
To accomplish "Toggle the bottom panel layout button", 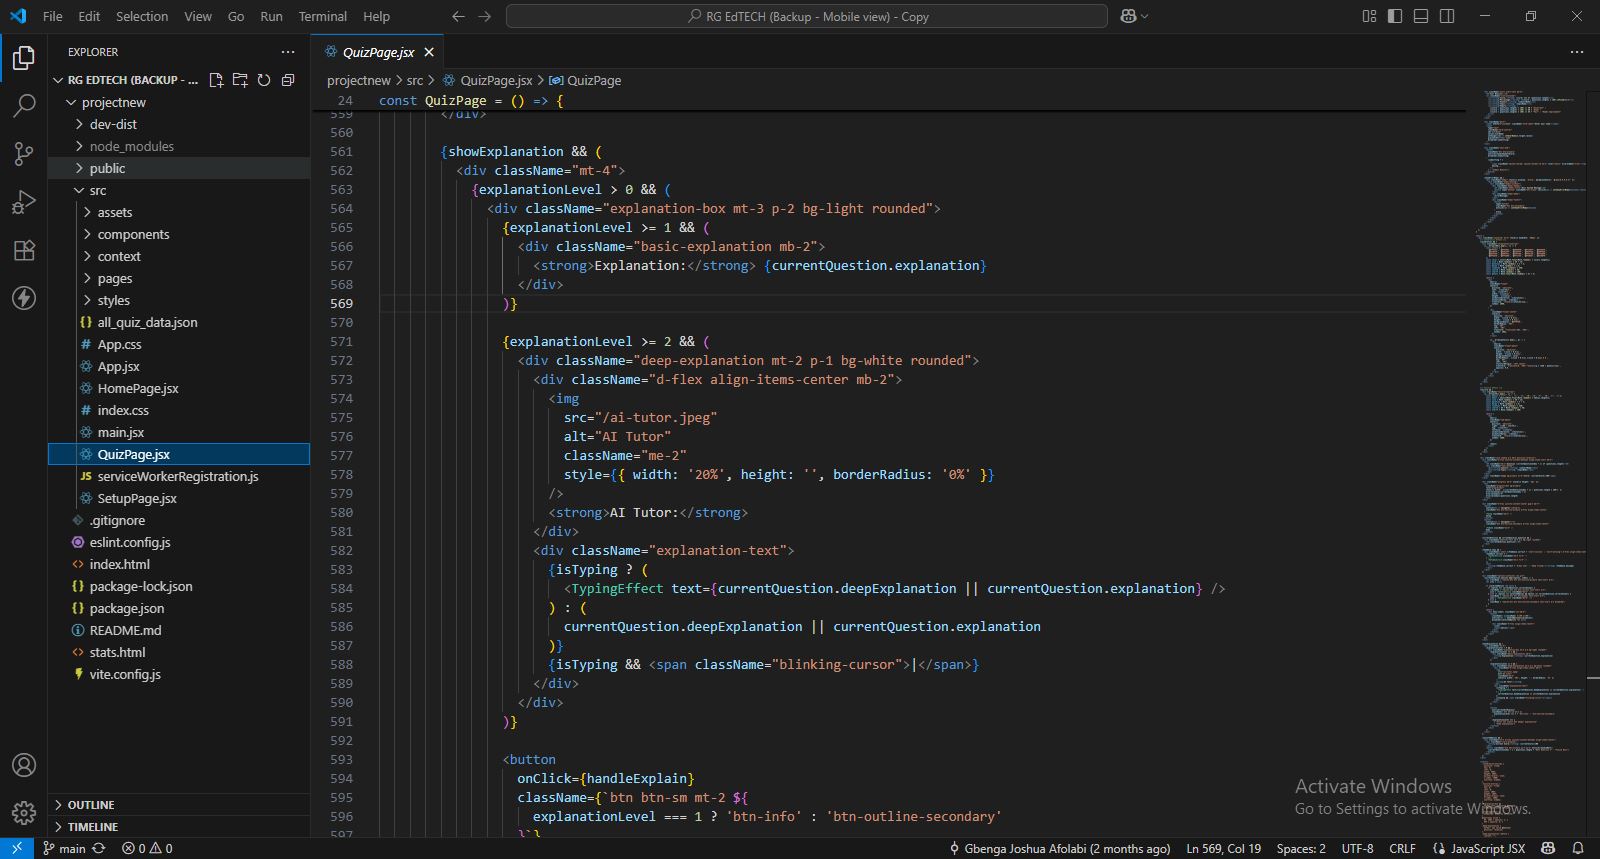I will pos(1421,16).
